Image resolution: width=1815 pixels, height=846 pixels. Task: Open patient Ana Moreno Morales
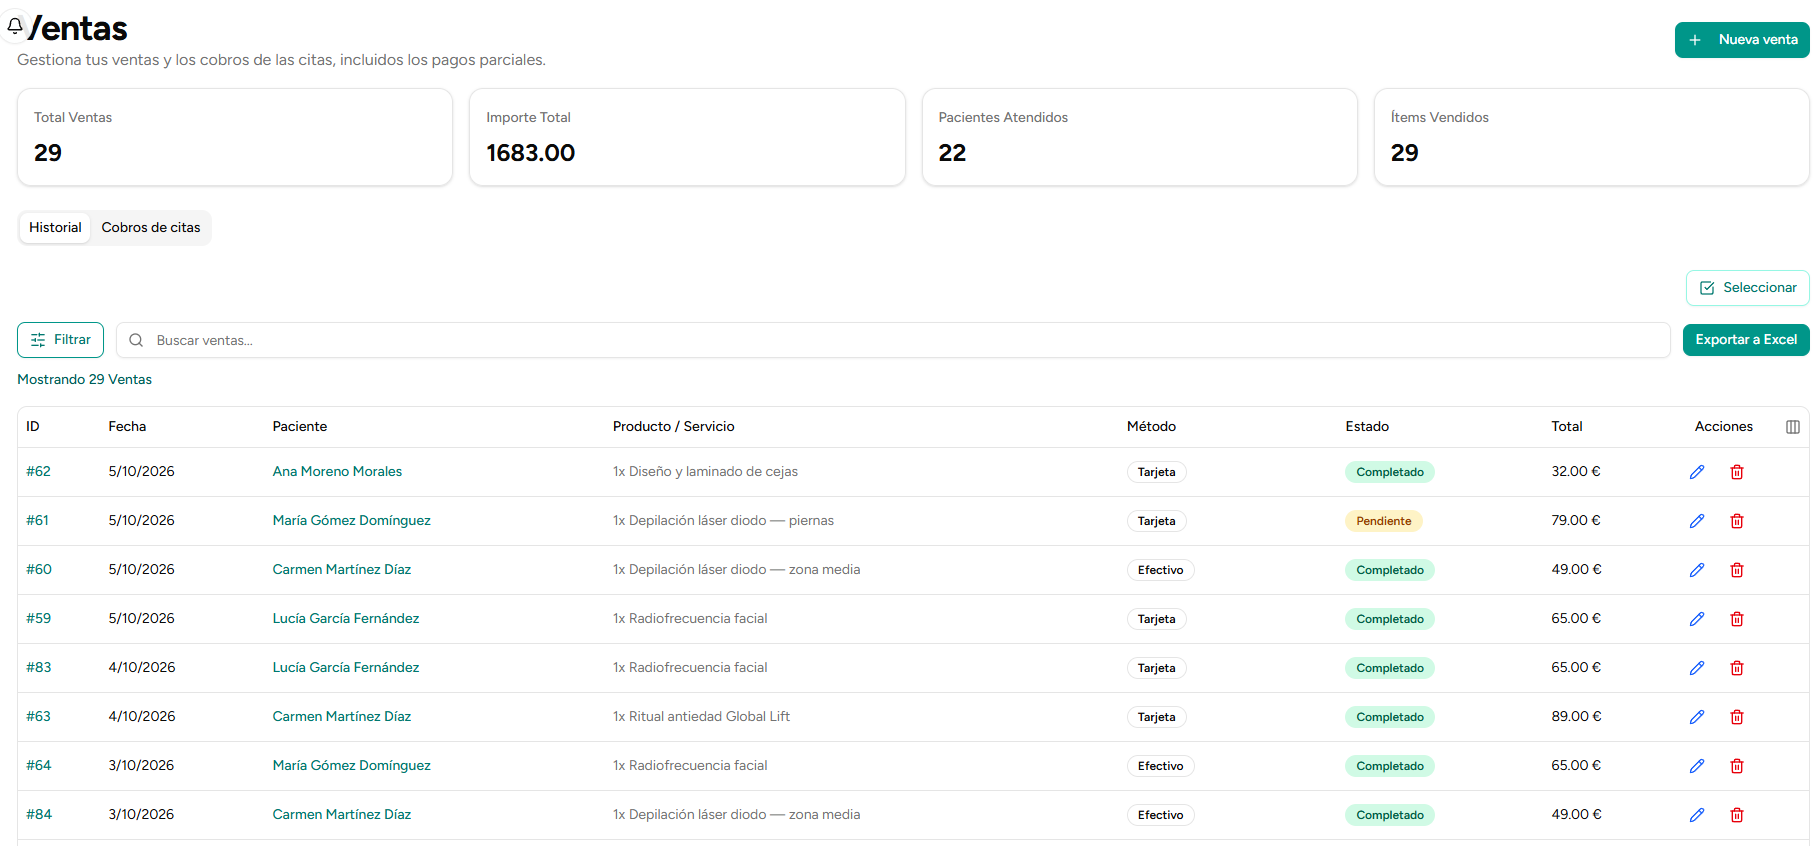click(x=337, y=472)
